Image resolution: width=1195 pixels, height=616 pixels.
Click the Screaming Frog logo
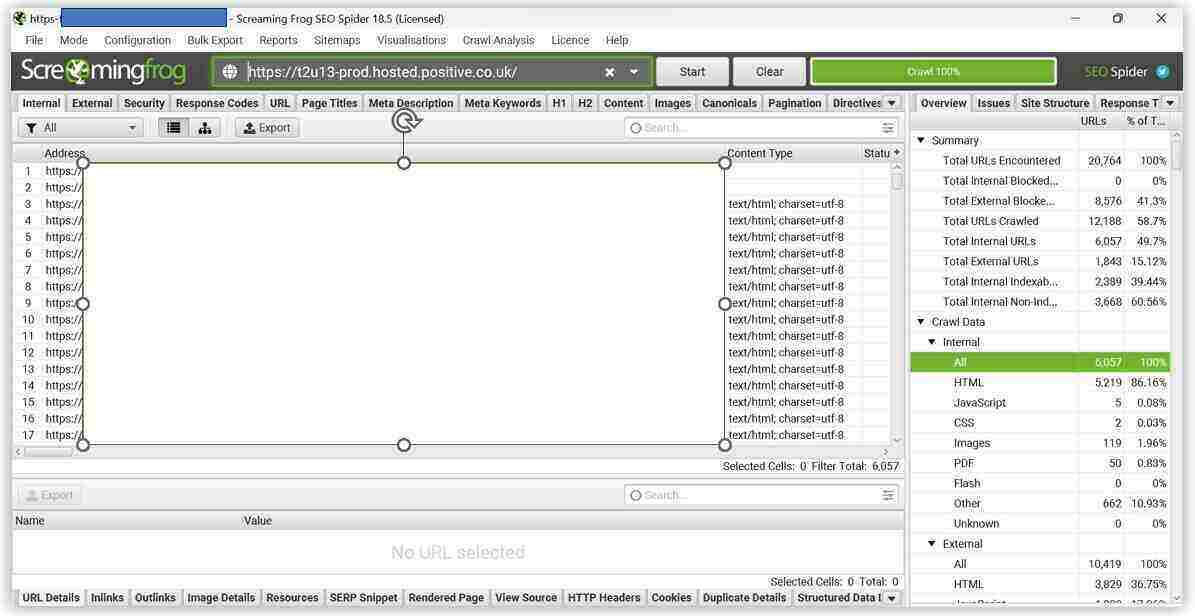point(103,72)
